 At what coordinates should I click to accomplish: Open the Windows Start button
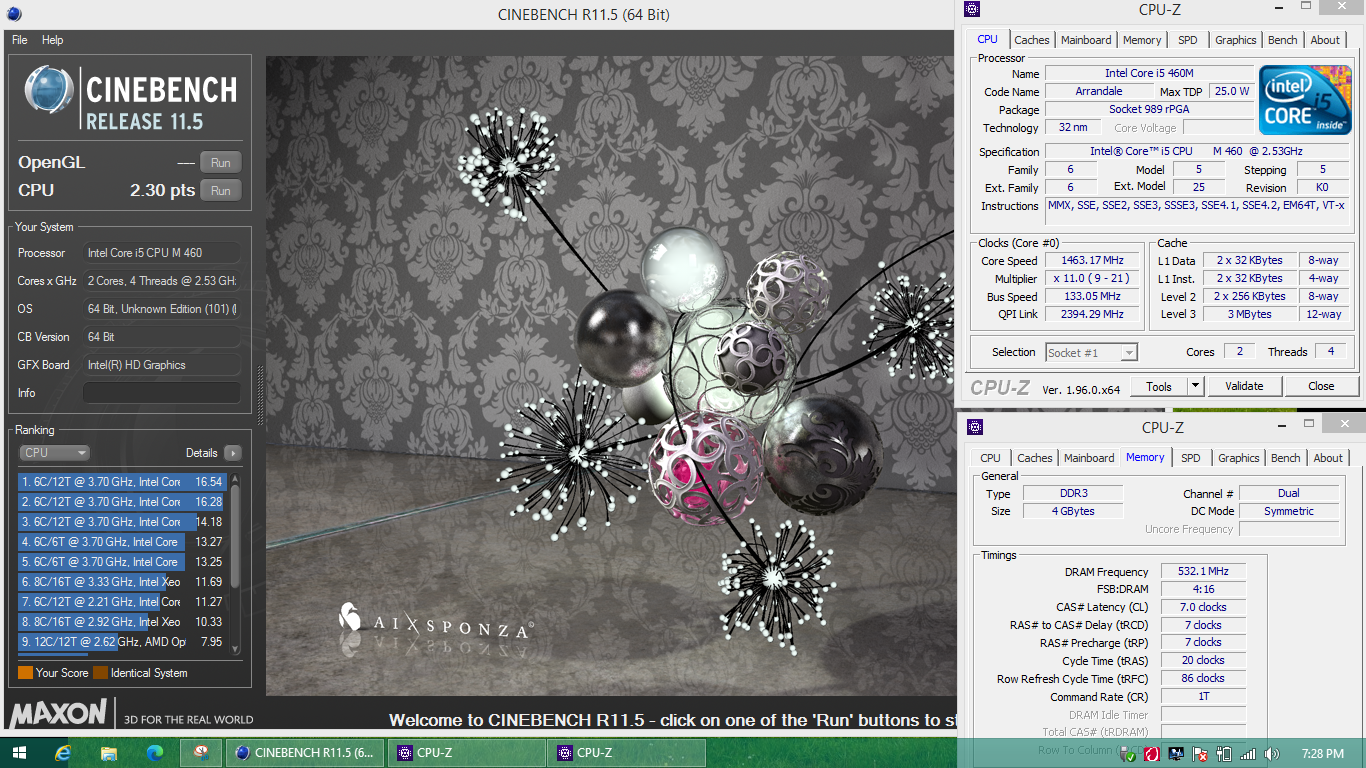pyautogui.click(x=18, y=752)
